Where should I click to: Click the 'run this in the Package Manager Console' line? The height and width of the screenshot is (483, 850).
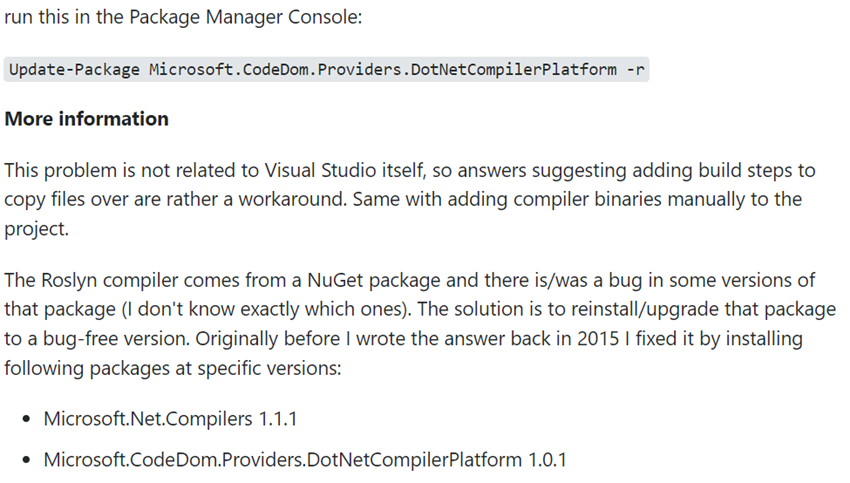183,17
